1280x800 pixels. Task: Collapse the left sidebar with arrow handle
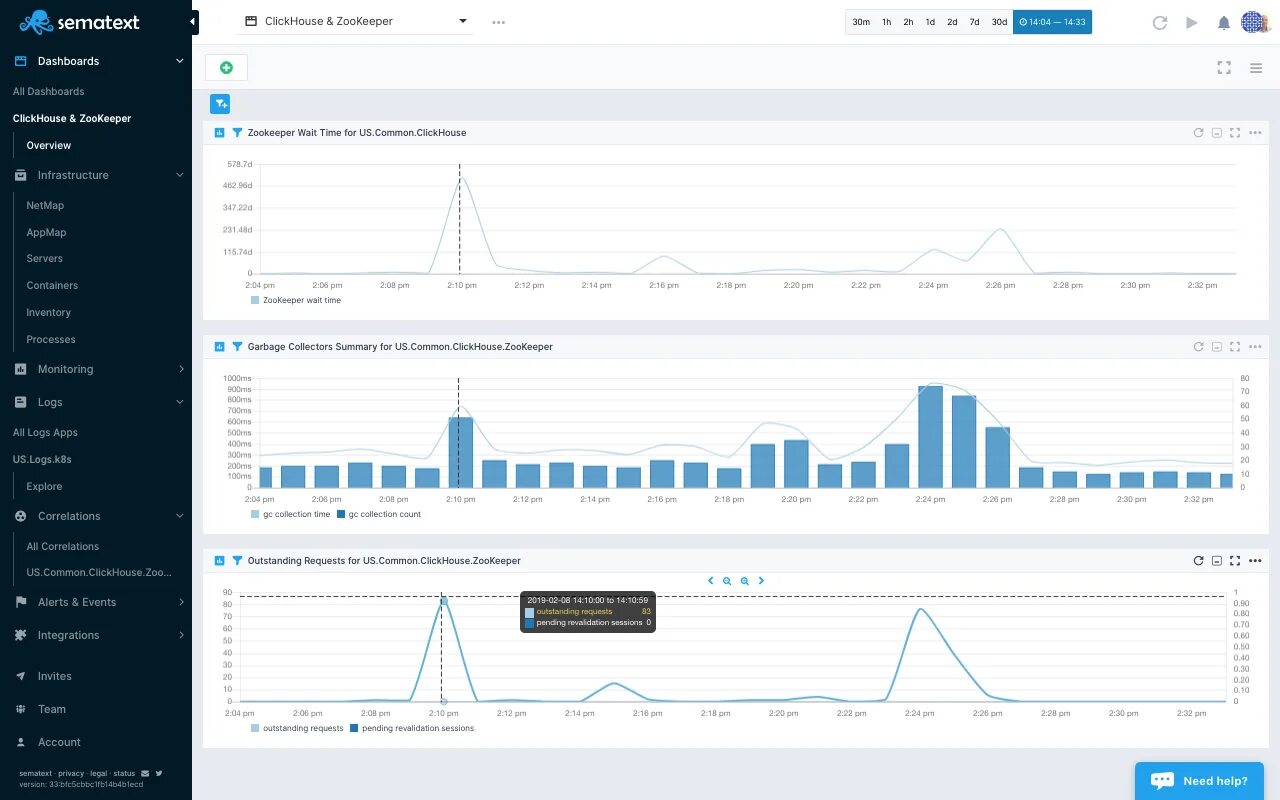(x=193, y=22)
